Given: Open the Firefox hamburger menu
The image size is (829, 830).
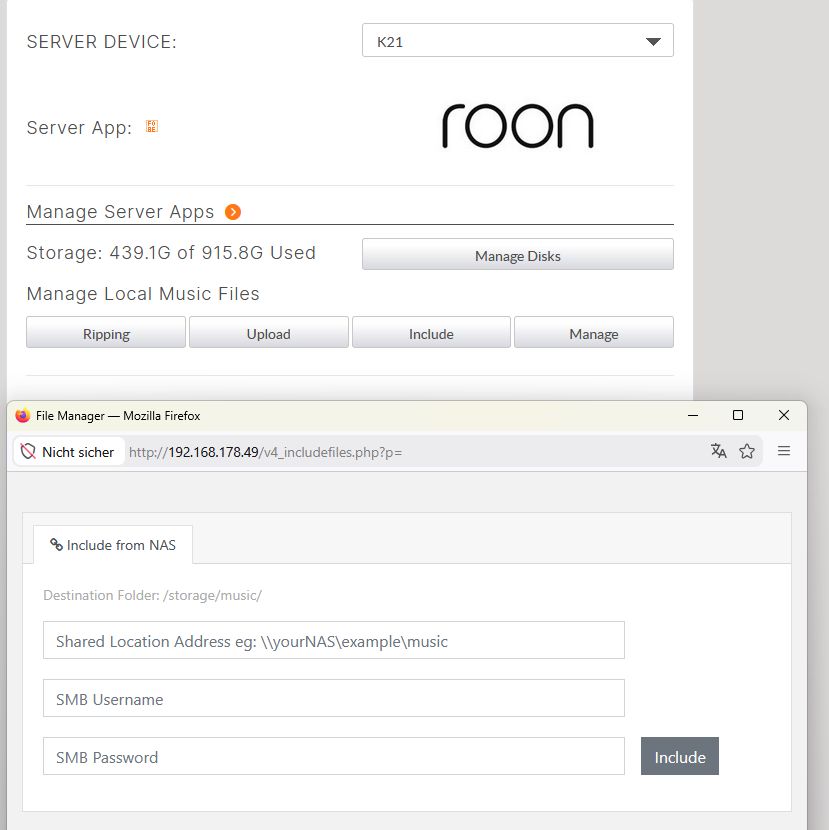Looking at the screenshot, I should (784, 451).
